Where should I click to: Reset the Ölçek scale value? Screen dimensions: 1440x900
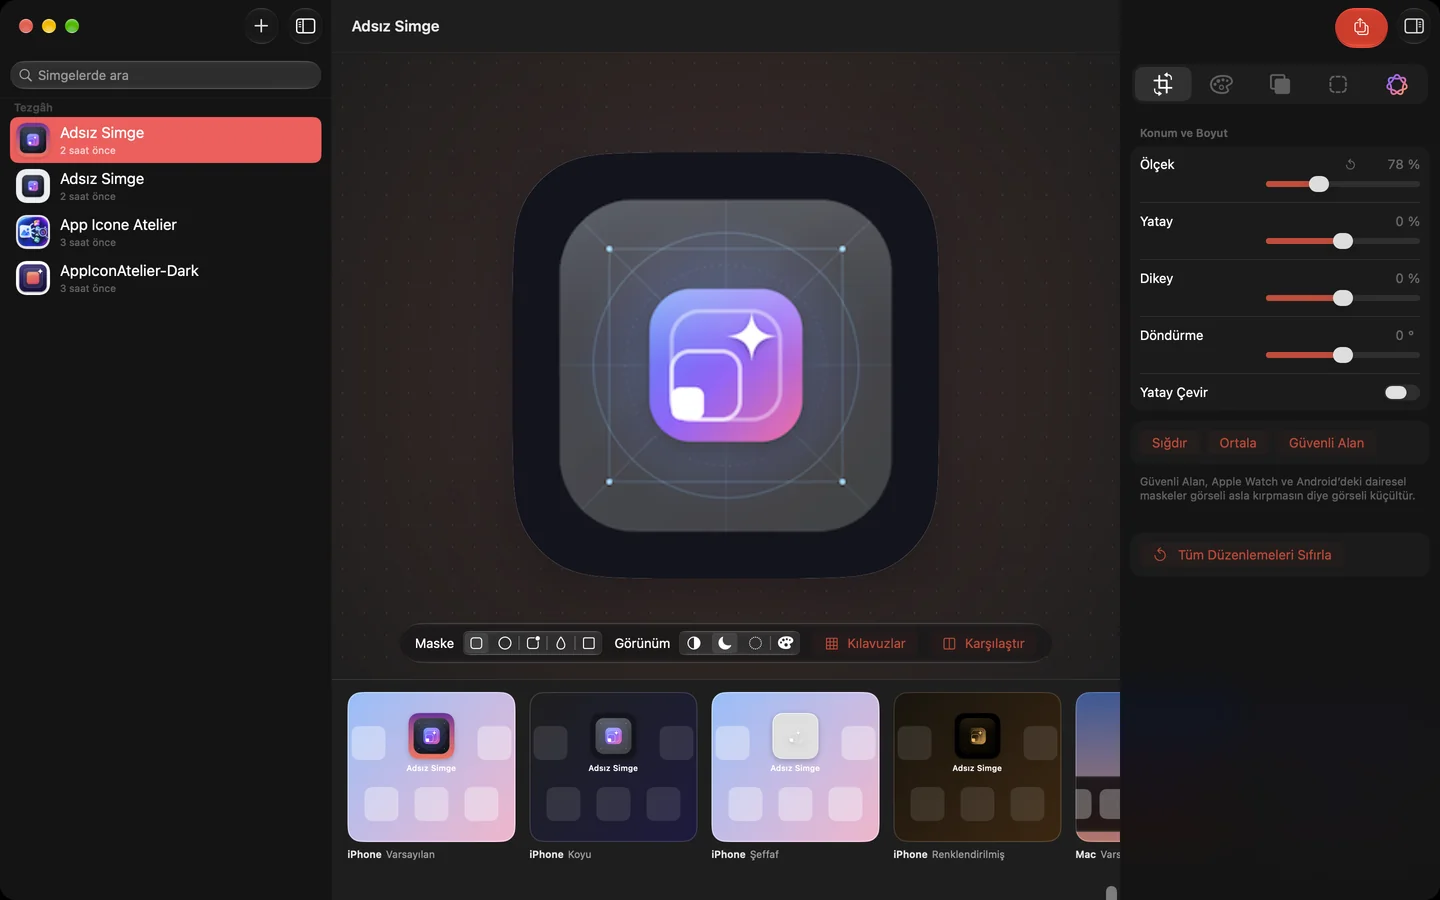[1350, 164]
